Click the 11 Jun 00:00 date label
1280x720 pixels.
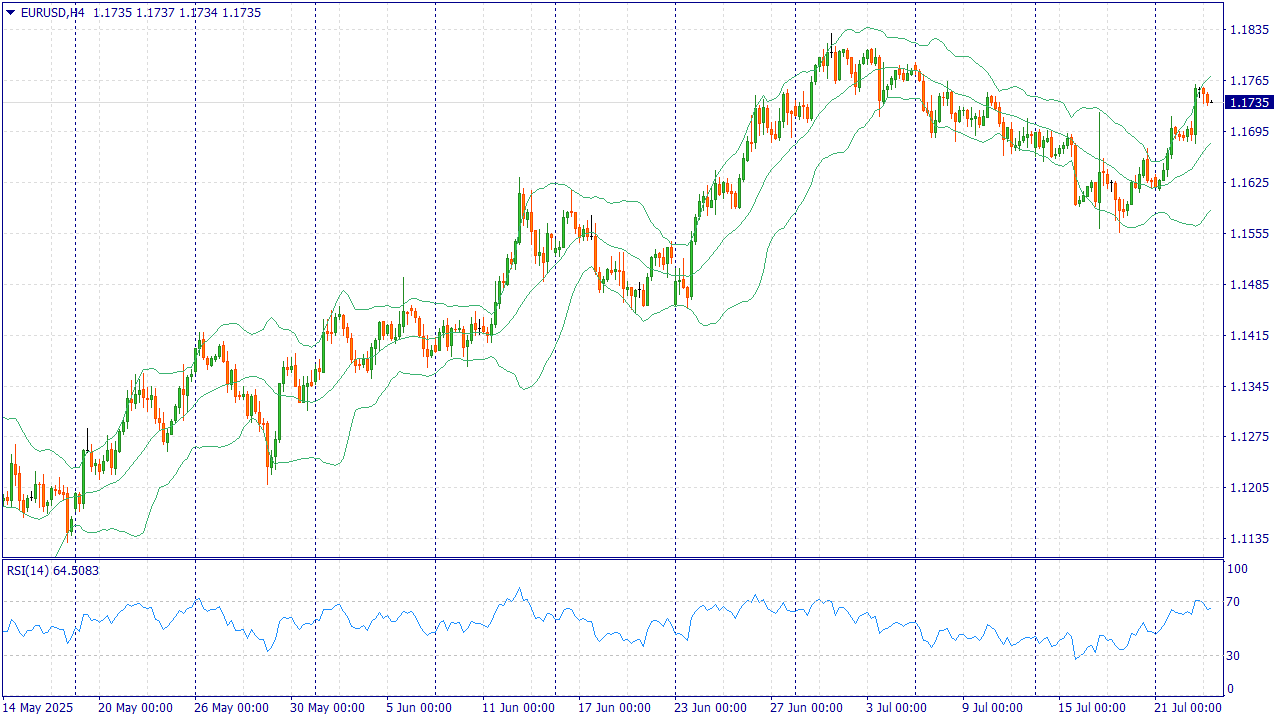tap(518, 708)
